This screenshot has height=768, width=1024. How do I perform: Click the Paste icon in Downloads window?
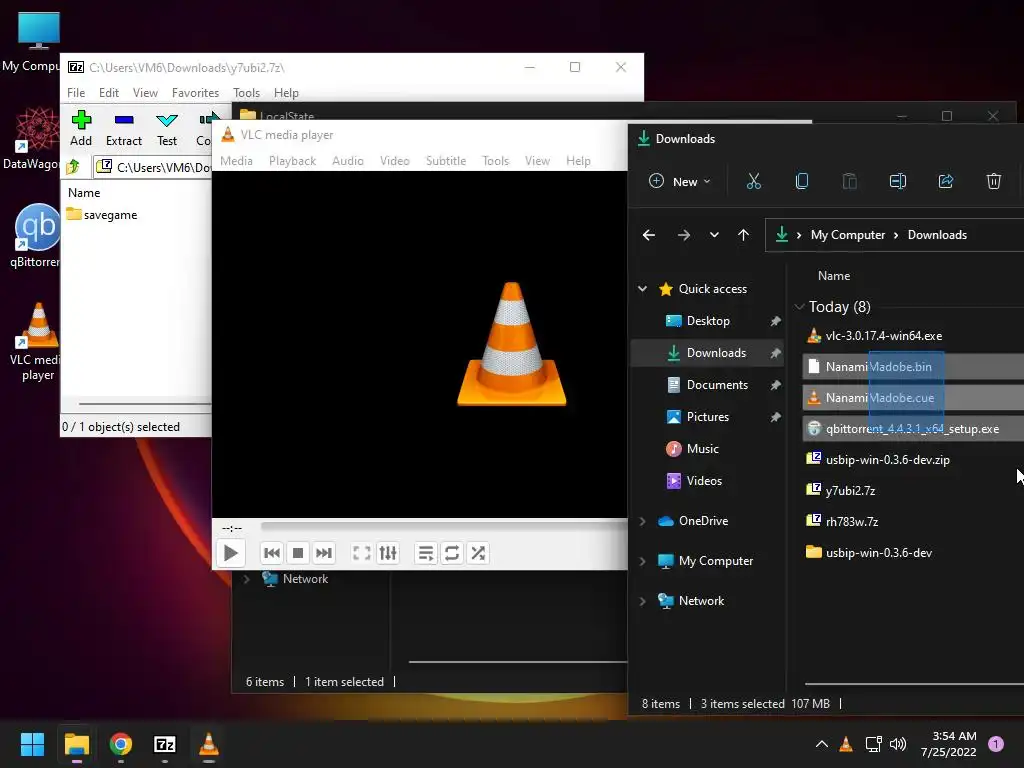click(x=850, y=181)
